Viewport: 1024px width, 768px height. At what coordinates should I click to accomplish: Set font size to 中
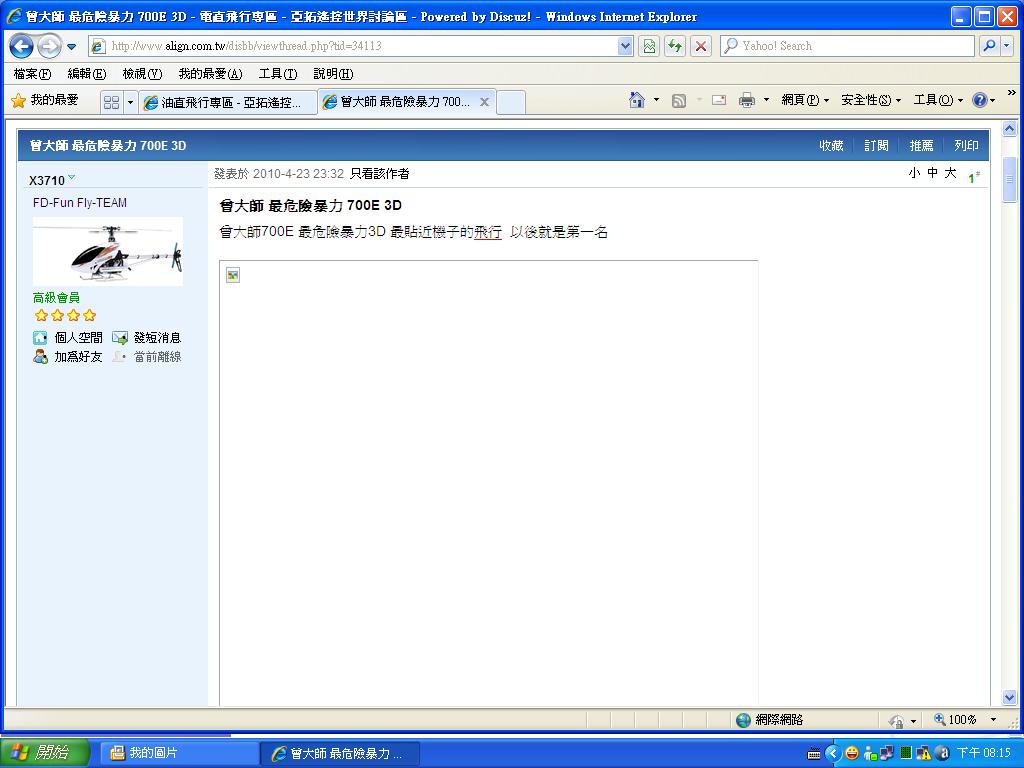pyautogui.click(x=933, y=172)
